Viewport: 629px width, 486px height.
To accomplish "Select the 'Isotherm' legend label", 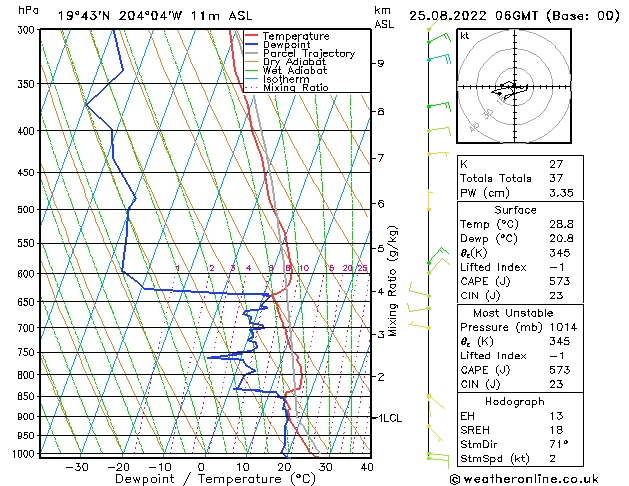I will (x=286, y=79).
